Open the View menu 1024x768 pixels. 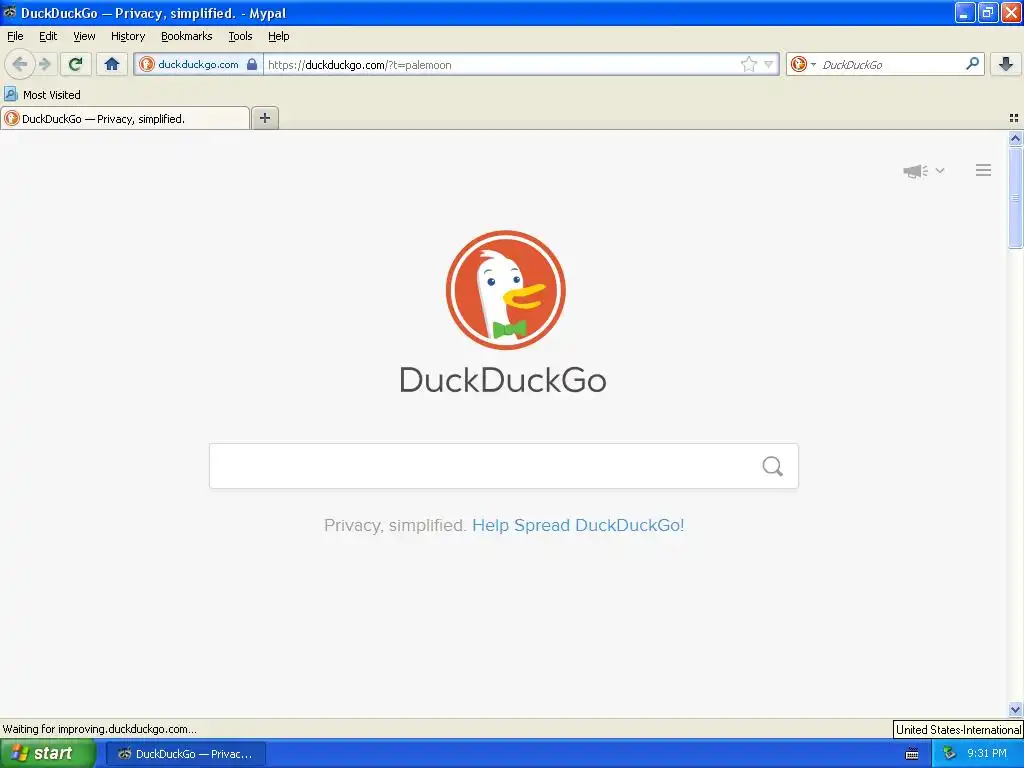84,36
